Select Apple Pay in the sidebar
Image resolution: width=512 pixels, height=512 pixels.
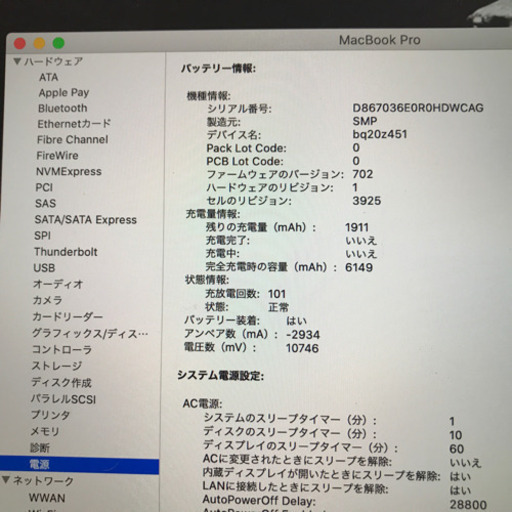point(64,93)
